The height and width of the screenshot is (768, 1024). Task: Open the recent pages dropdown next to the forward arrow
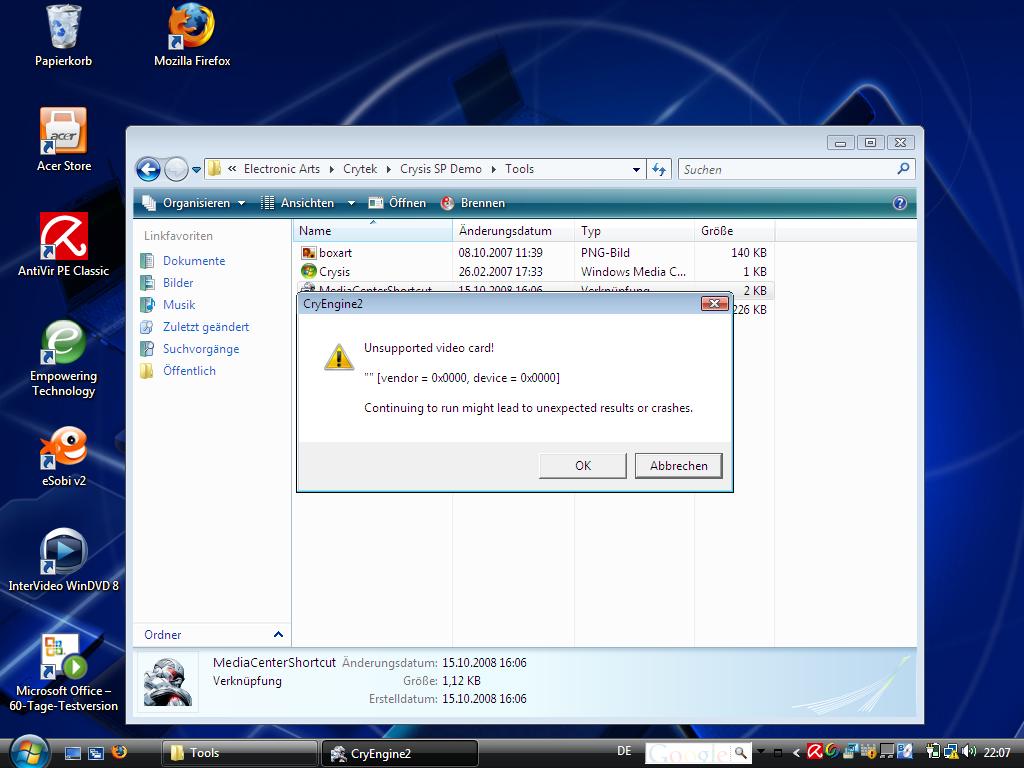(x=196, y=170)
